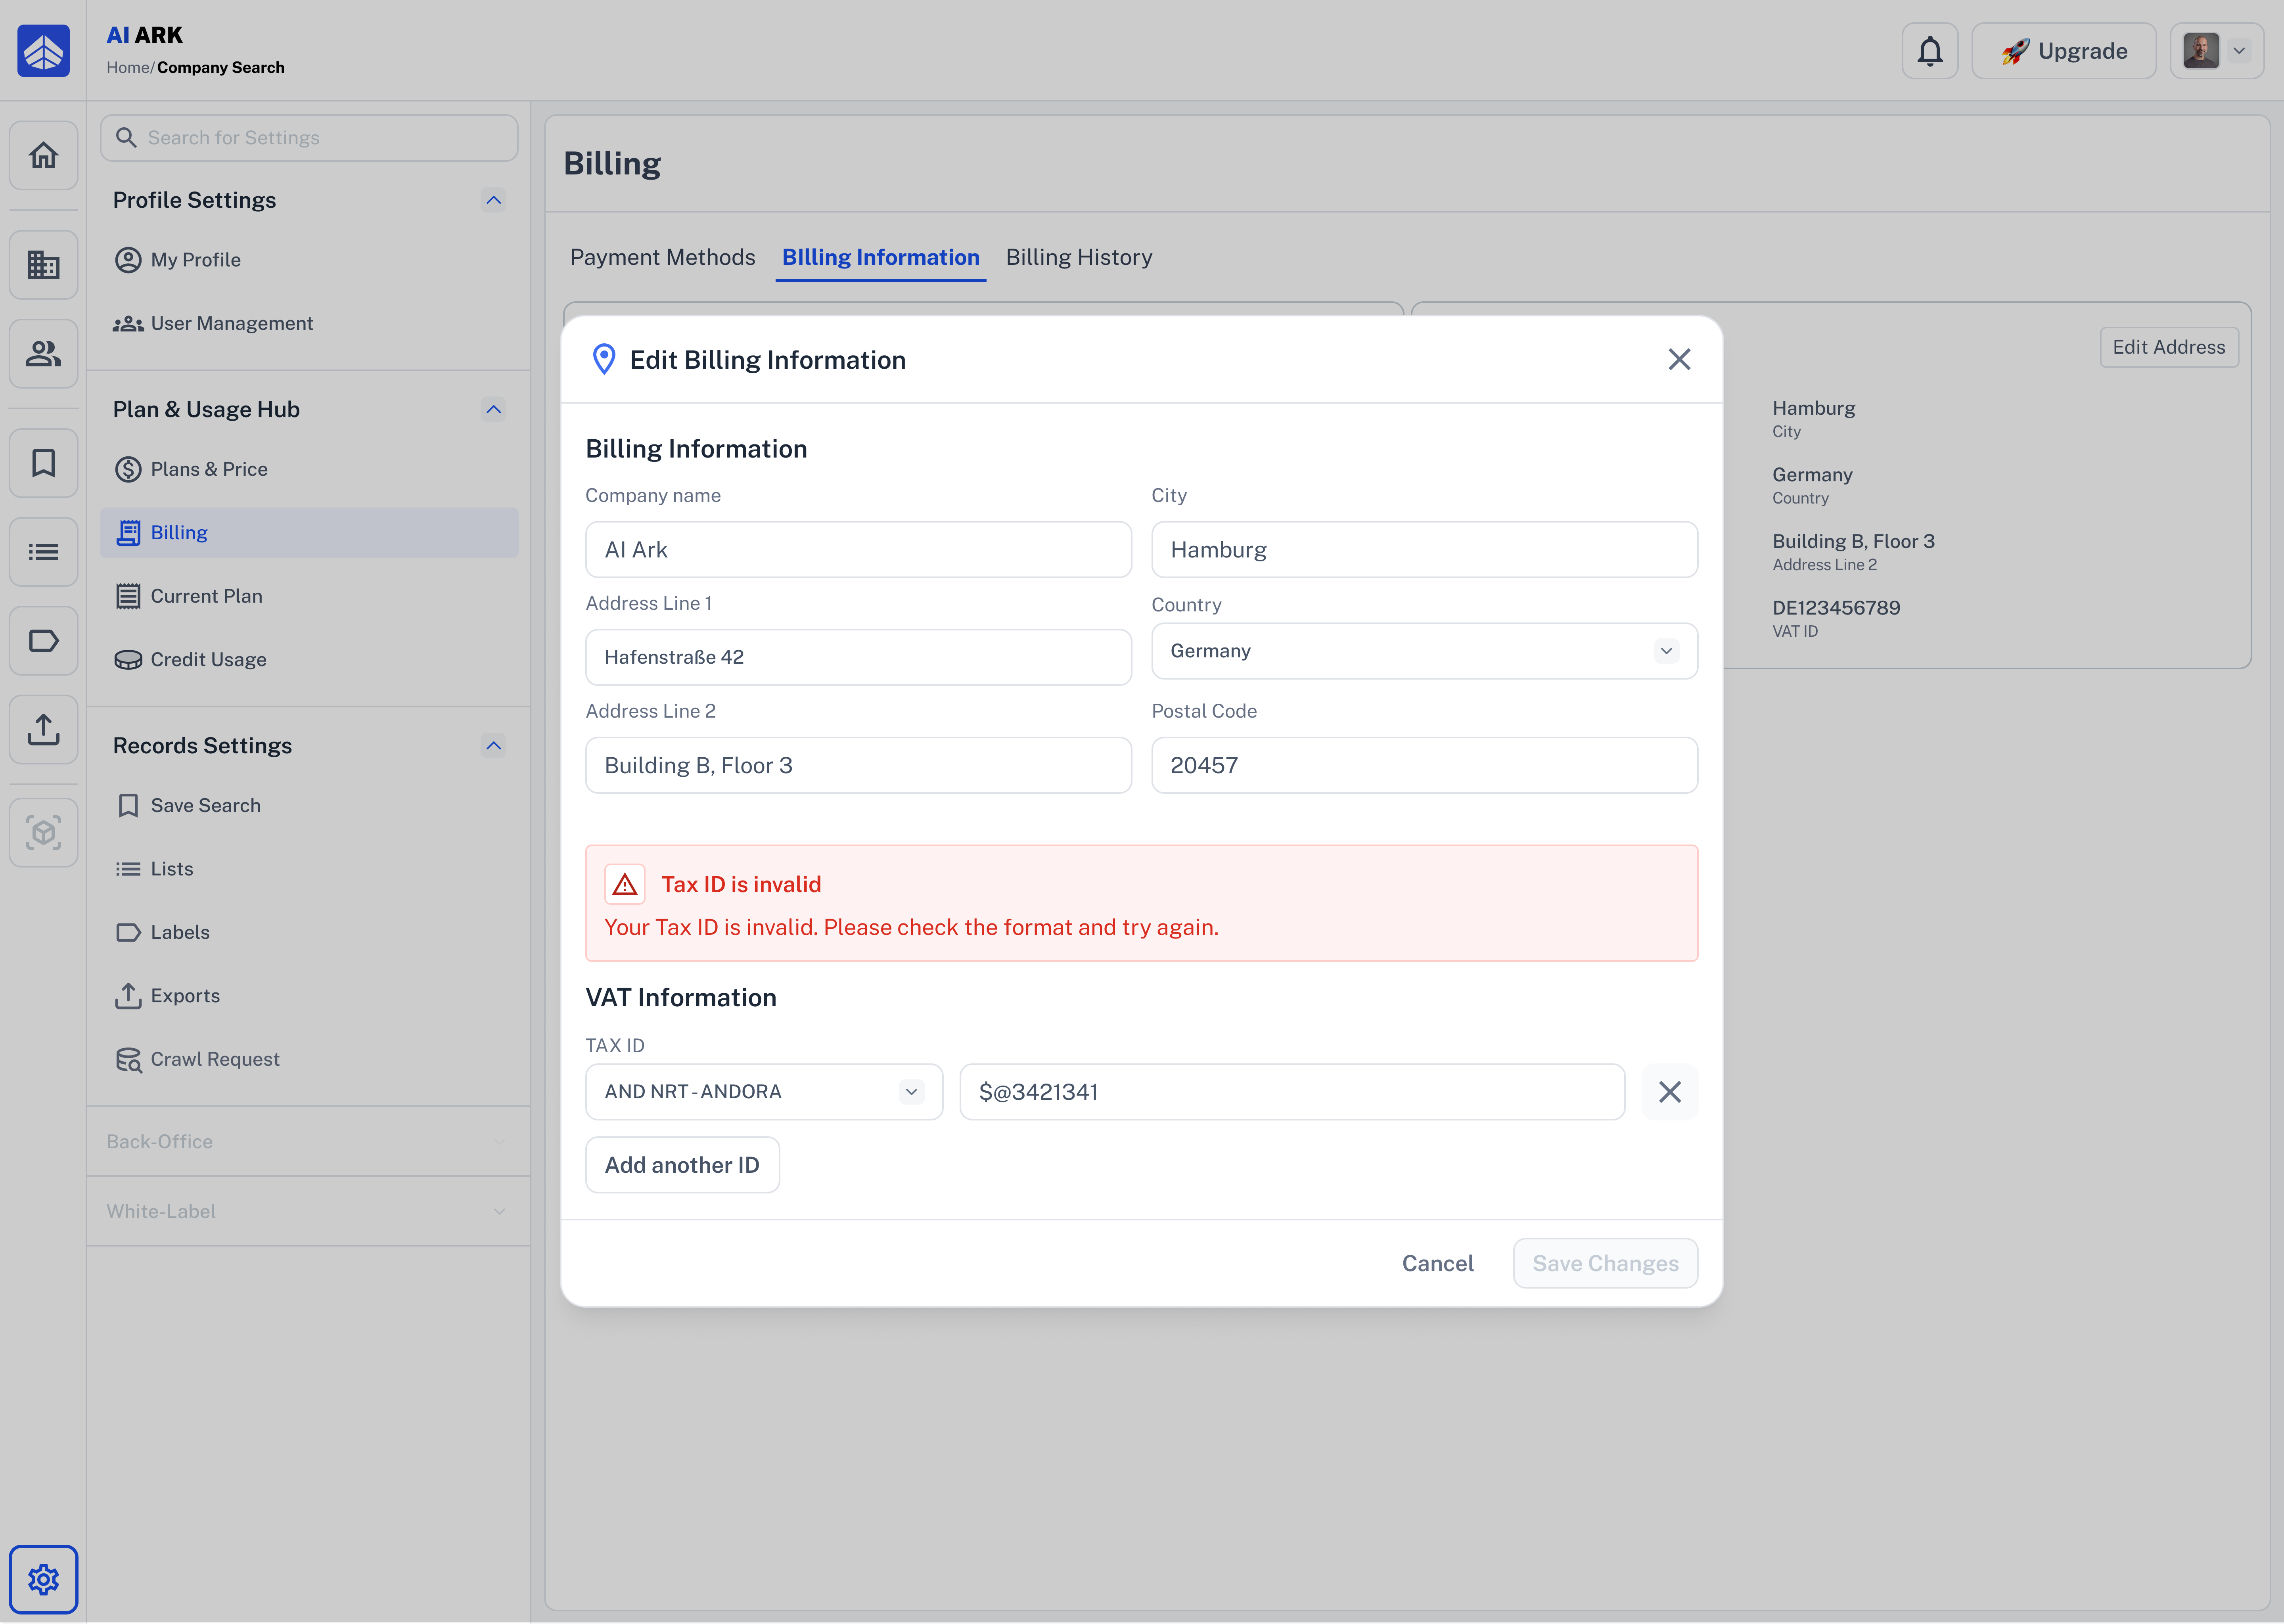Click the Company name field
Viewport: 2284px width, 1624px height.
858,550
